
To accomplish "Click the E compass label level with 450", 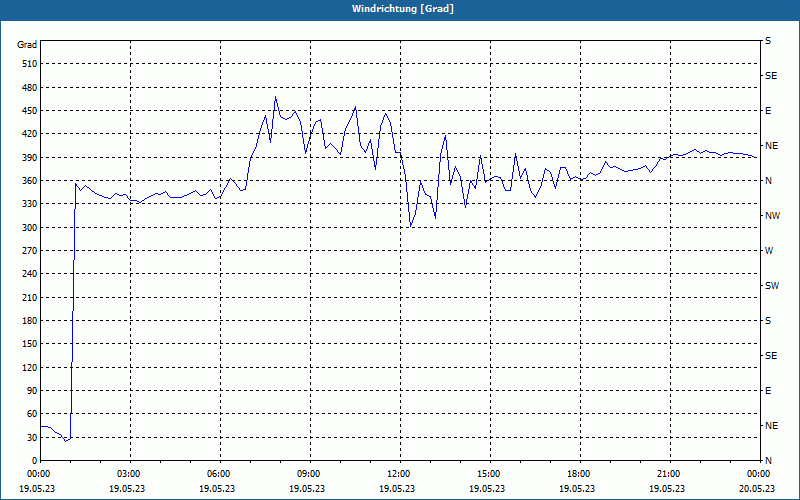I will pyautogui.click(x=768, y=111).
